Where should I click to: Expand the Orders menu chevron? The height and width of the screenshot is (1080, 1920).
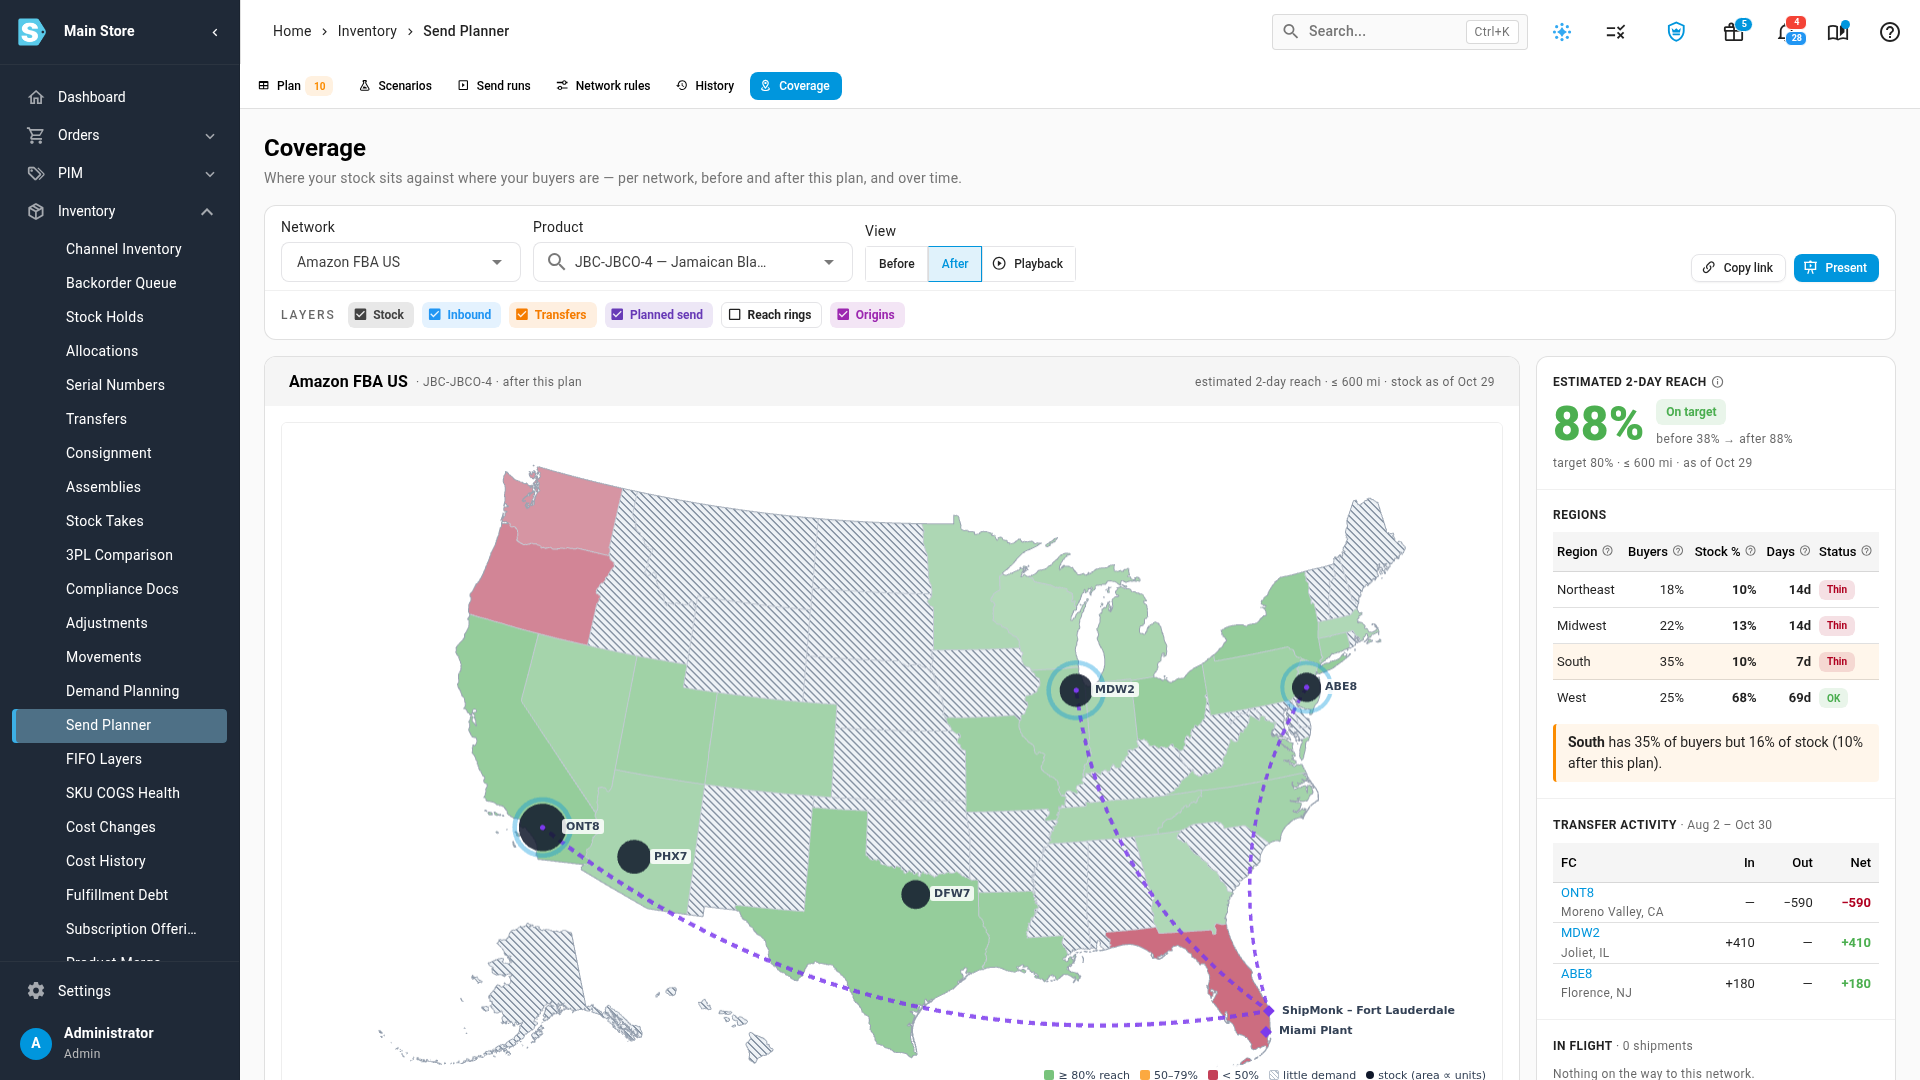(x=210, y=136)
